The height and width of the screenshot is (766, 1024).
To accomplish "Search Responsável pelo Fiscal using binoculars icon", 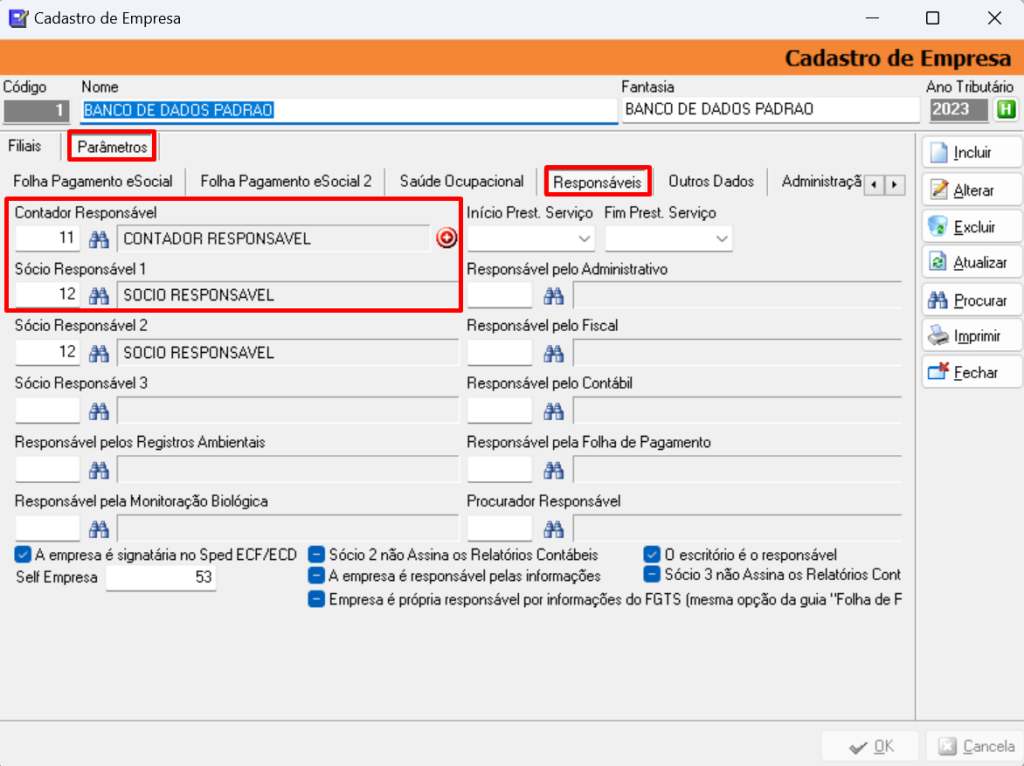I will tap(551, 353).
